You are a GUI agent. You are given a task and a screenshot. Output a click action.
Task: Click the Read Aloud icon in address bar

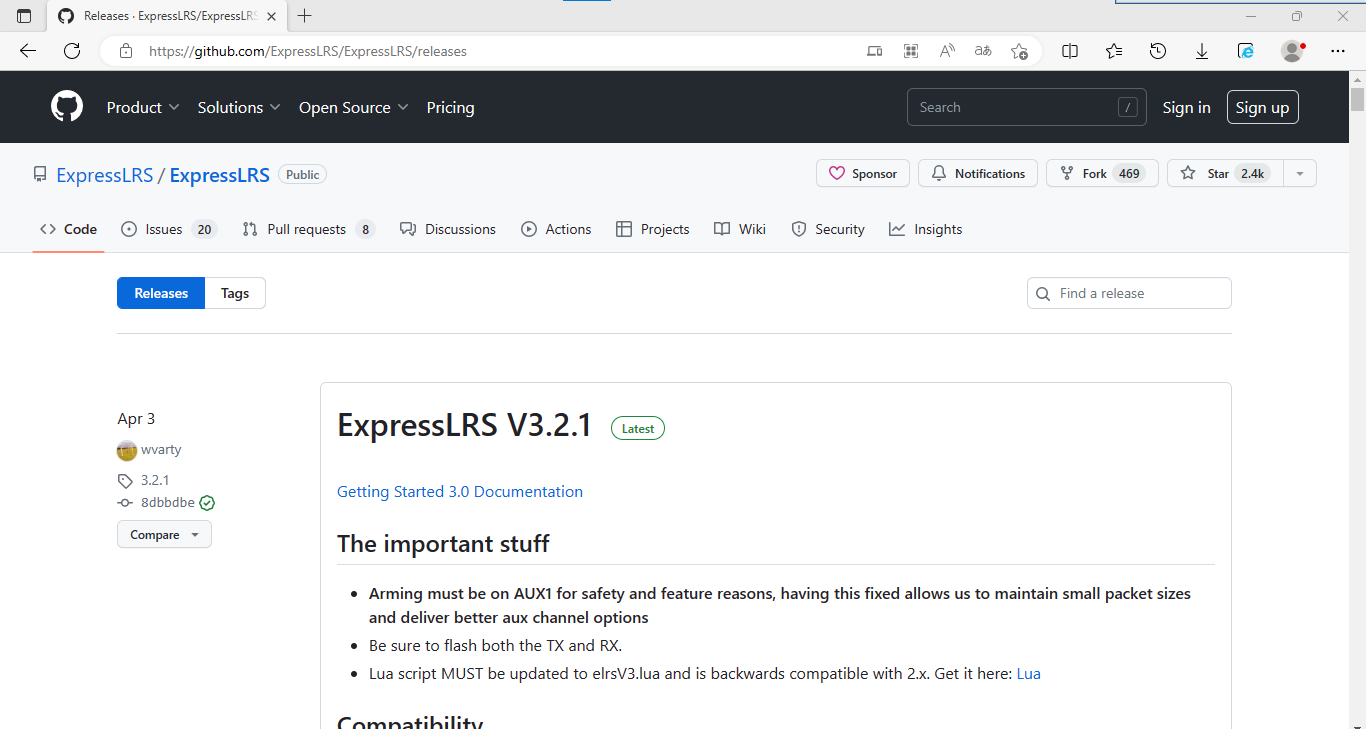[x=947, y=51]
